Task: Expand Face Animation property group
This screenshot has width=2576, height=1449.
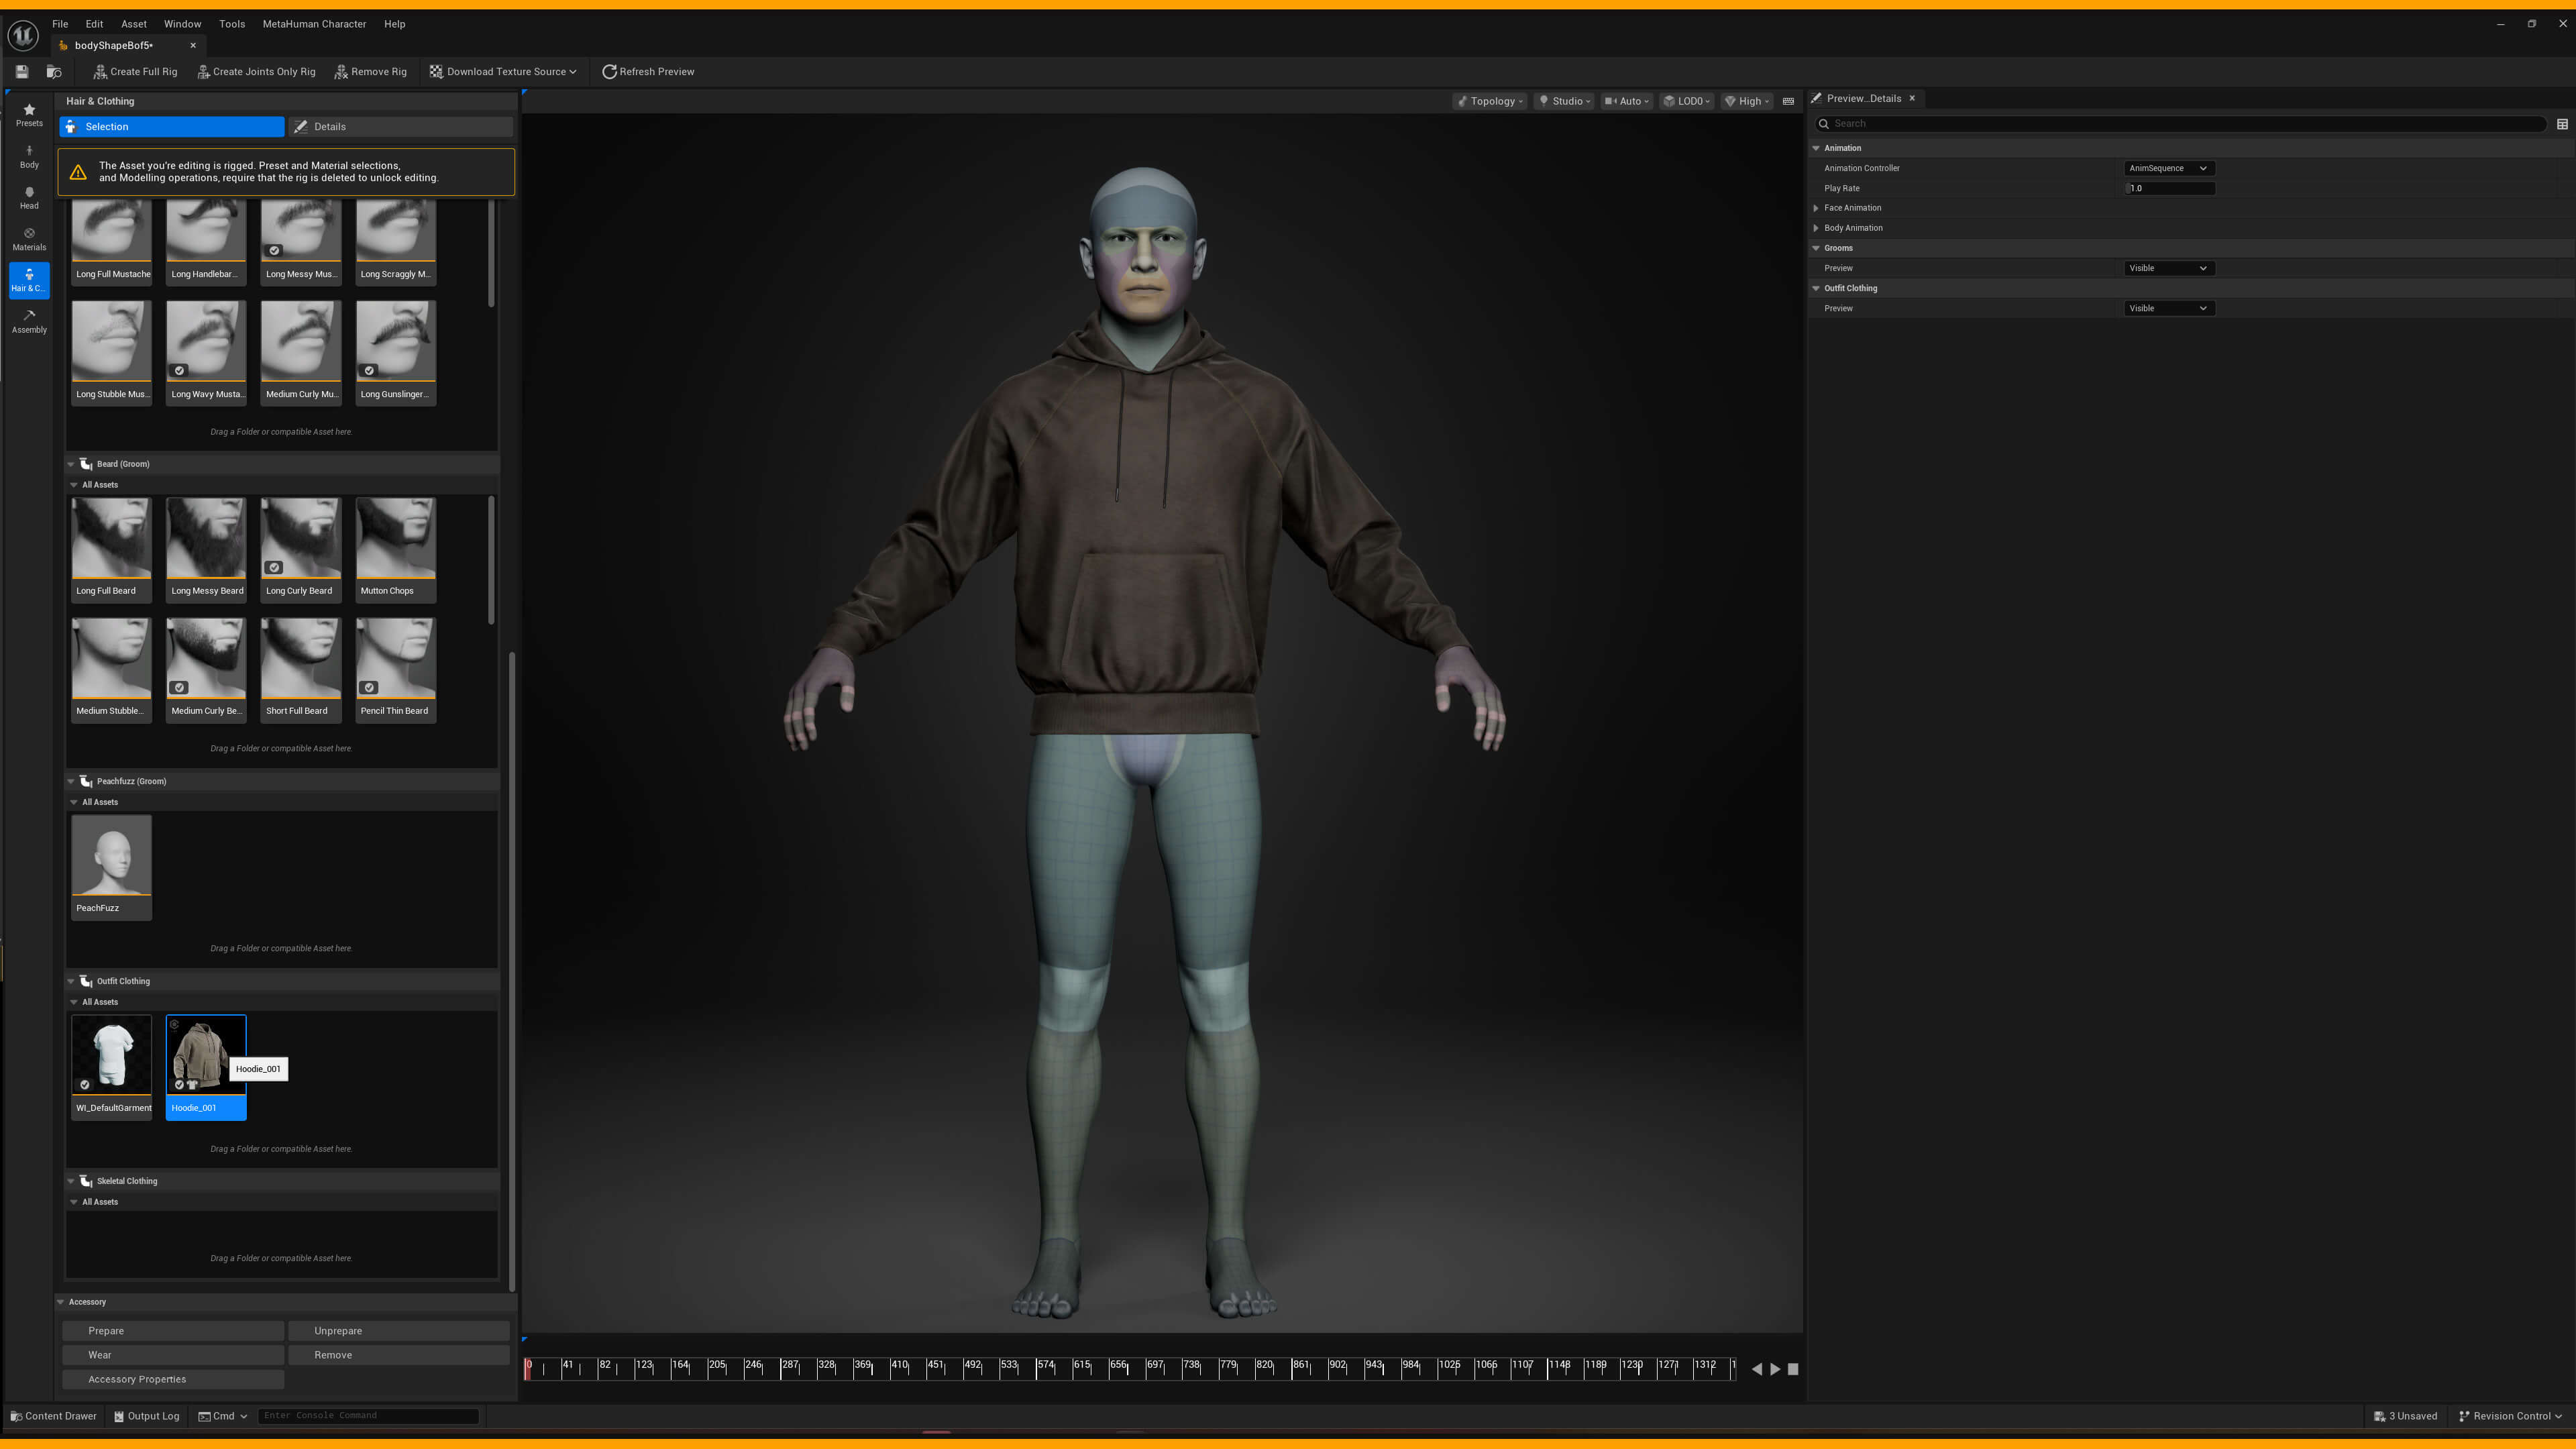Action: (x=1816, y=208)
